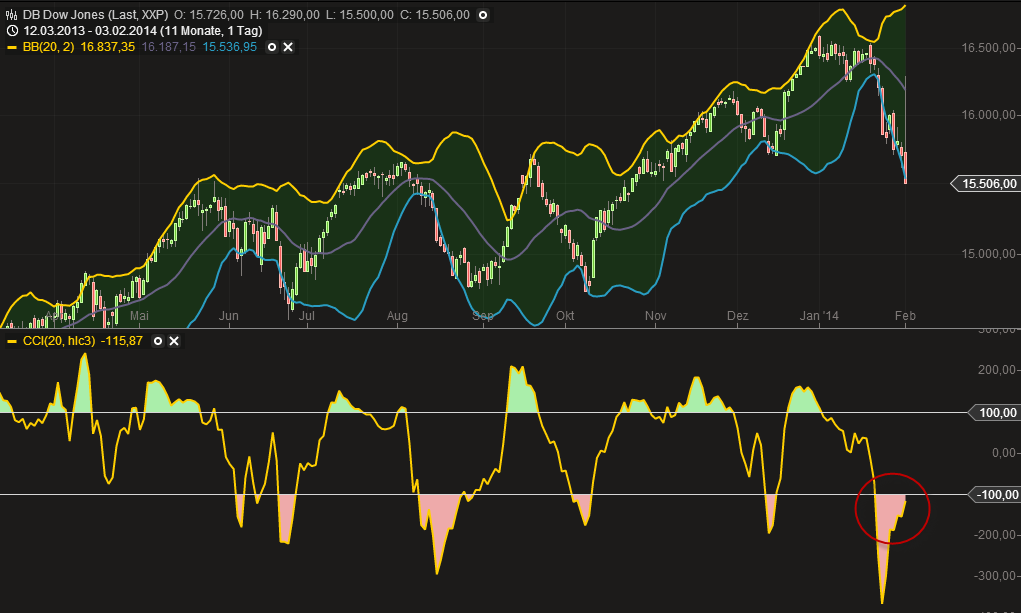
Task: Select the DB Dow Jones (Last, XXP) title
Action: click(95, 15)
